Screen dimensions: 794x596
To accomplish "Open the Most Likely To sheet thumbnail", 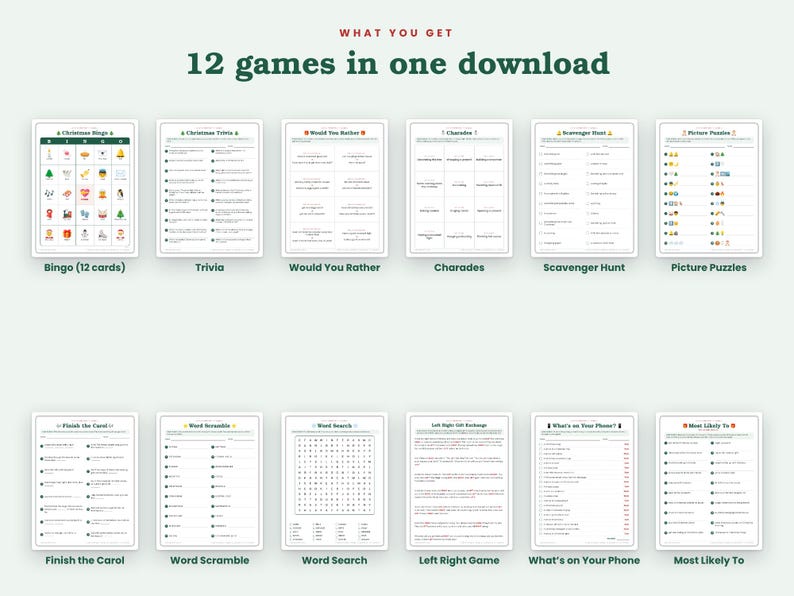I will (x=709, y=481).
